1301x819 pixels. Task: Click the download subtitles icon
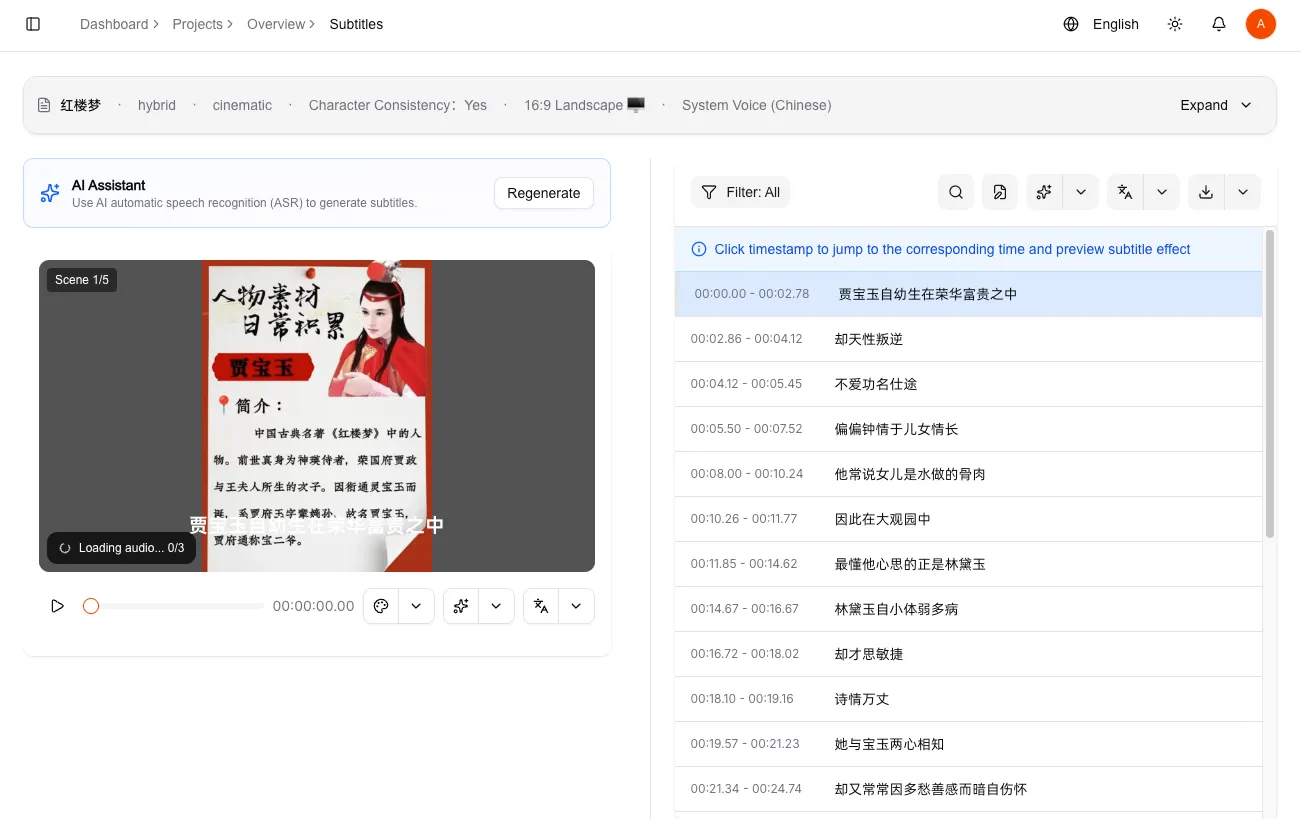(x=1206, y=192)
